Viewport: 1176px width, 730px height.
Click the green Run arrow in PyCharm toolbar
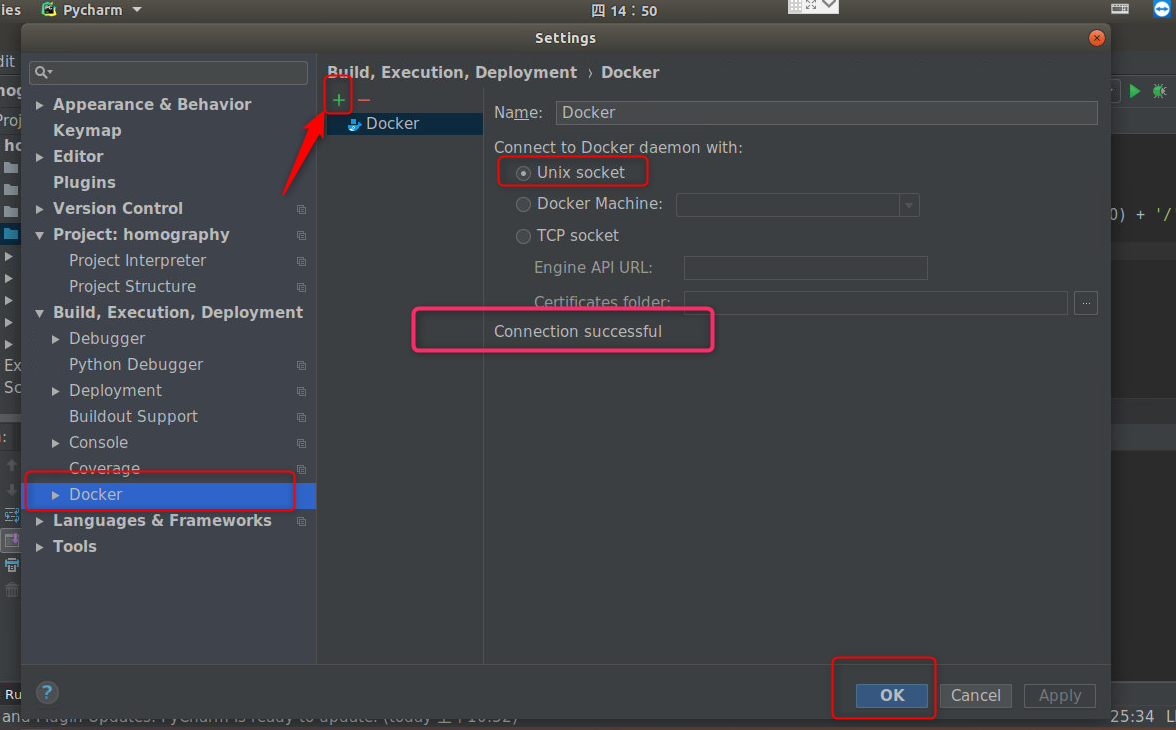click(x=1135, y=91)
